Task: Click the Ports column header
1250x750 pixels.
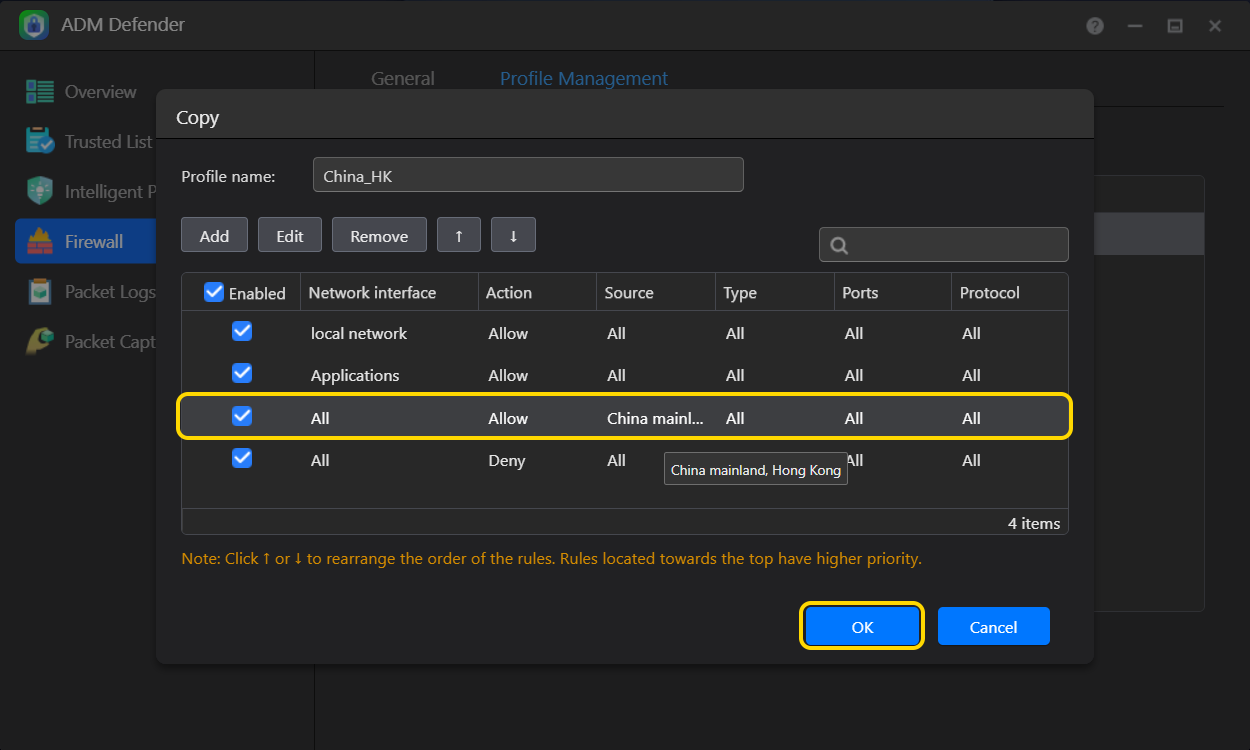Action: [x=893, y=292]
